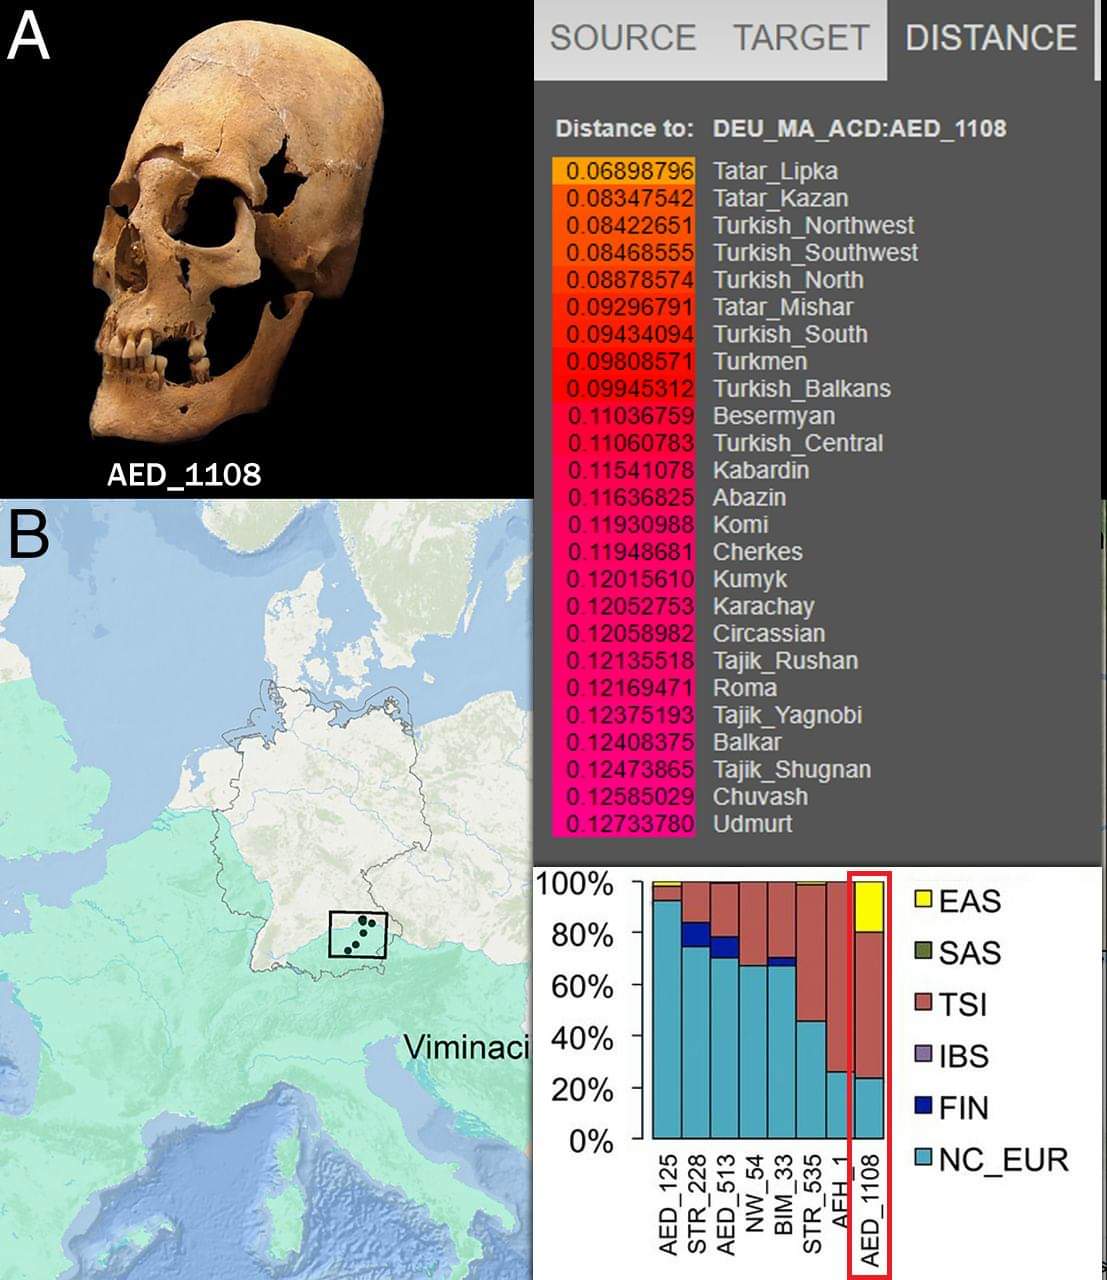Select the Tatar_Mishar population row
The width and height of the screenshot is (1107, 1280).
[703, 307]
